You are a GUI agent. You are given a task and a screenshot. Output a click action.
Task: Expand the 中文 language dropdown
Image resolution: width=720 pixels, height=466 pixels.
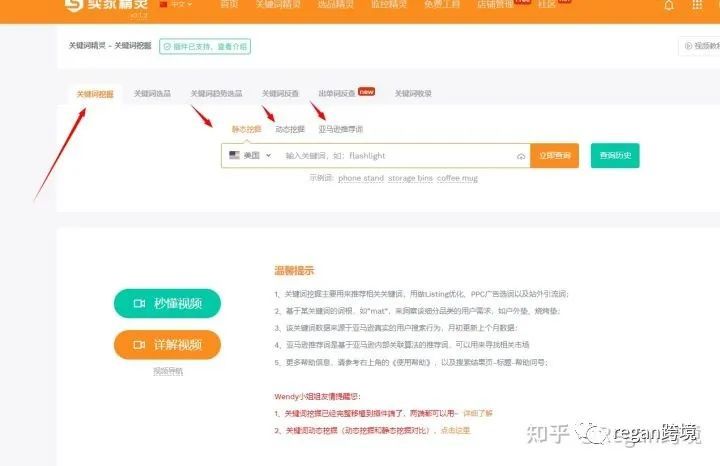[176, 4]
